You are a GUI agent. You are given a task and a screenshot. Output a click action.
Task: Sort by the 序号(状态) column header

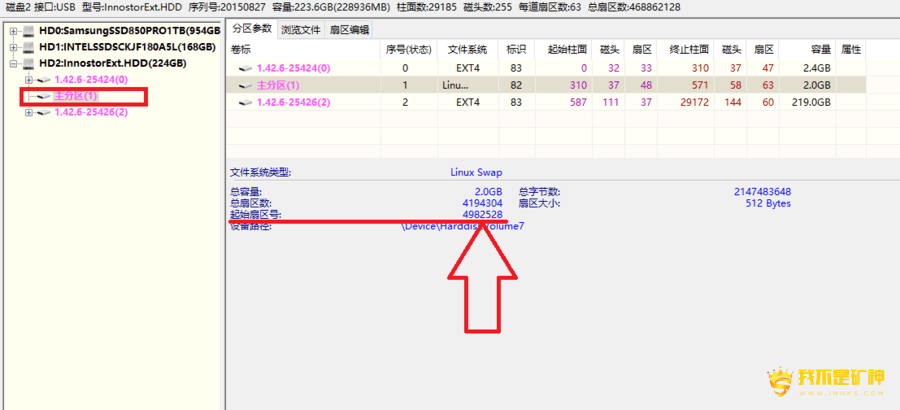[x=408, y=49]
